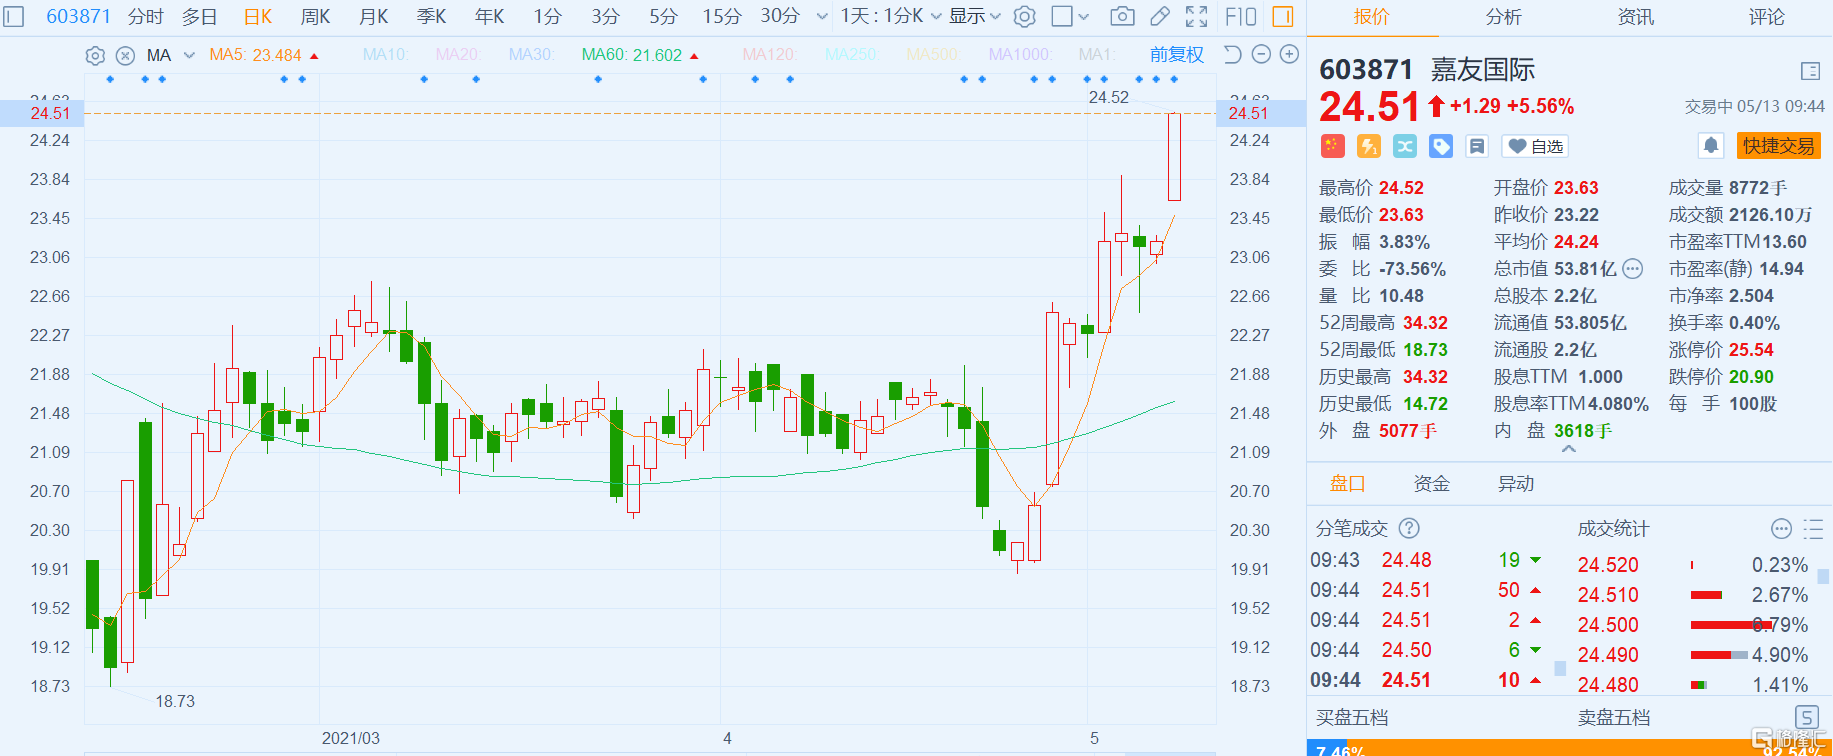The width and height of the screenshot is (1833, 756).
Task: Click the trade list scrollbar thumb
Action: [1560, 668]
